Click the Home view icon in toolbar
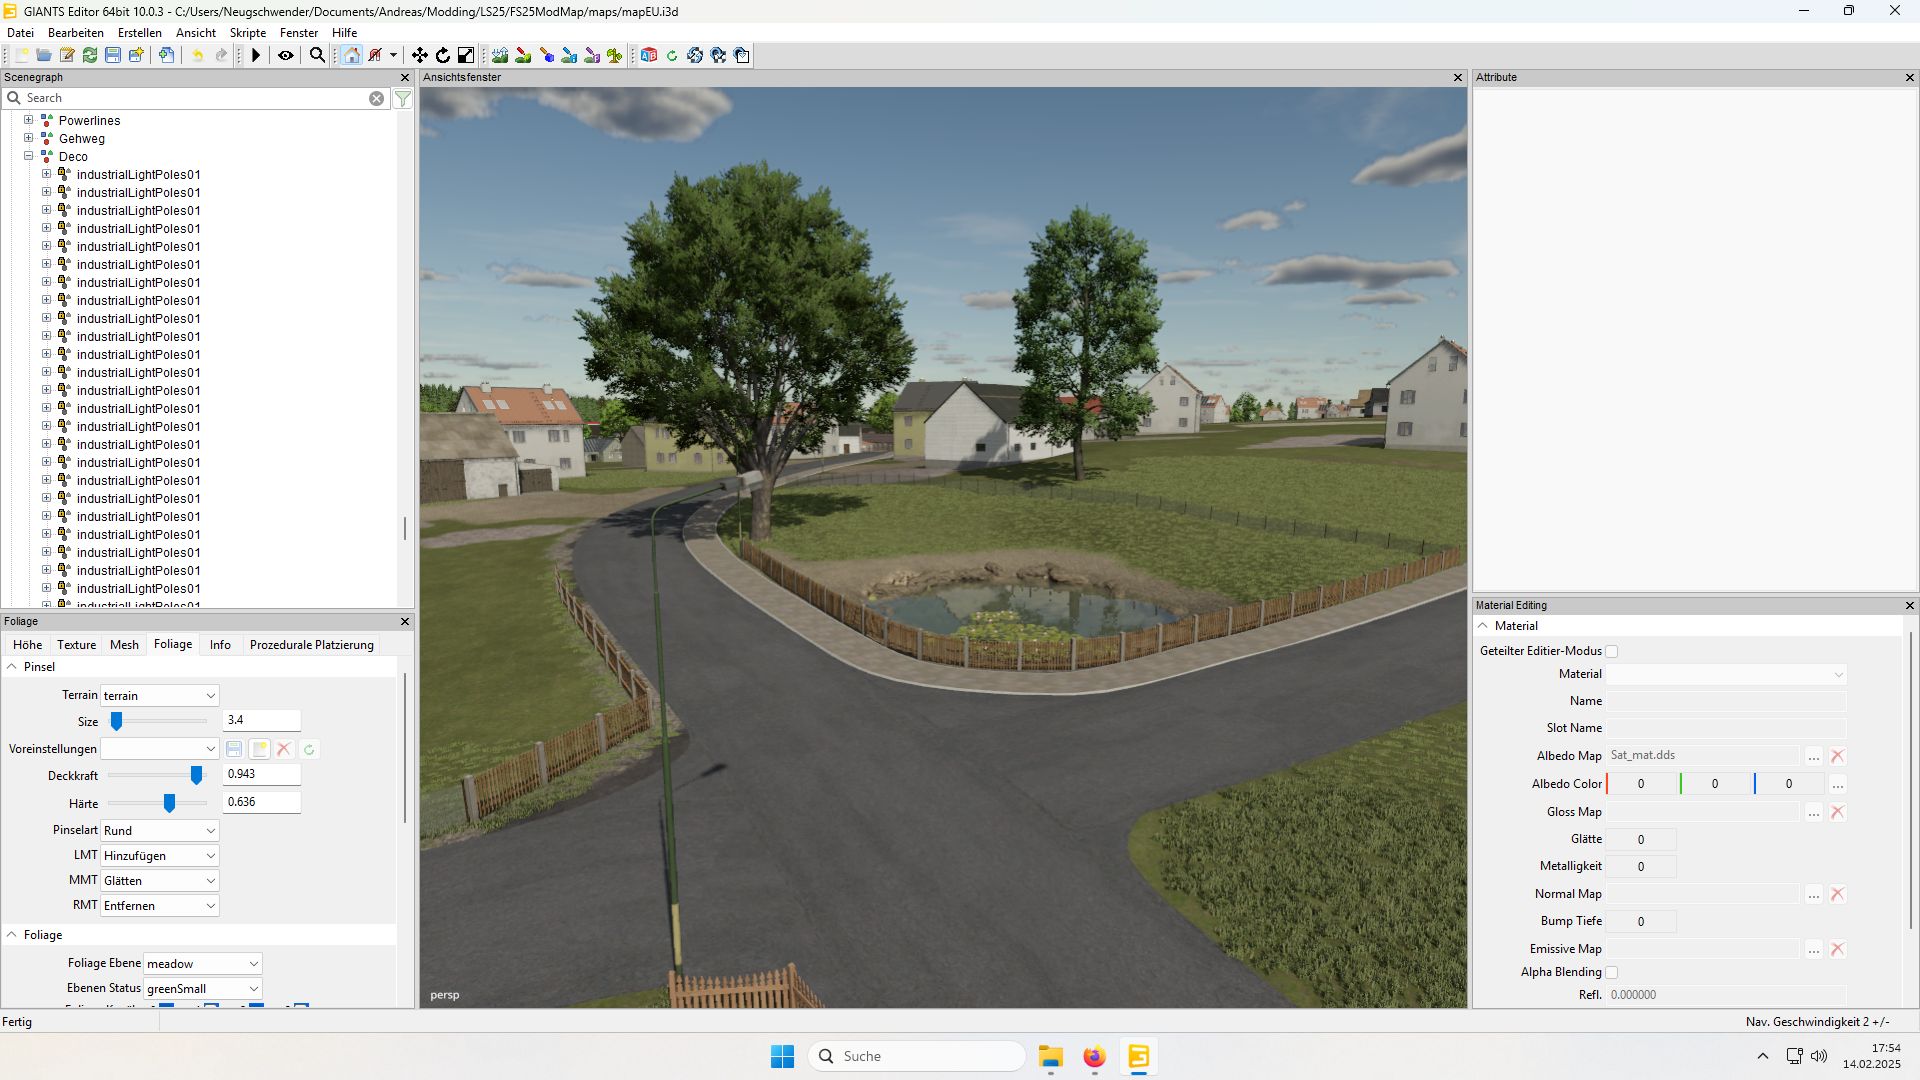Screen dimensions: 1920x1080 pos(352,55)
